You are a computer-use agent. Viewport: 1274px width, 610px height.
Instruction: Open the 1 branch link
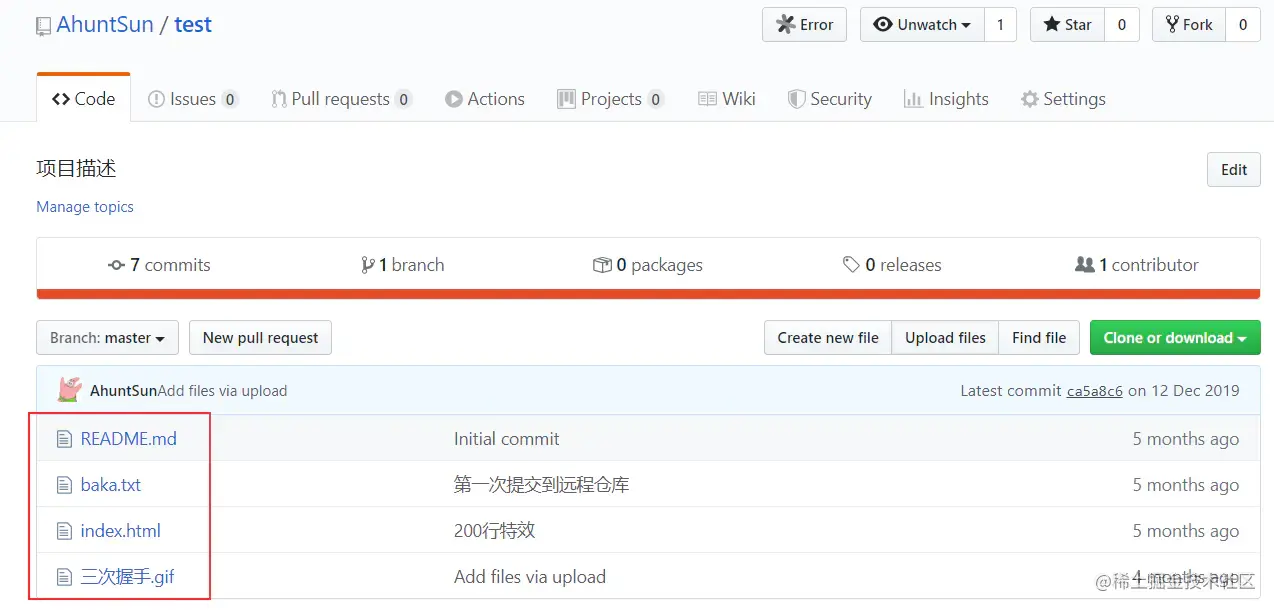(403, 265)
